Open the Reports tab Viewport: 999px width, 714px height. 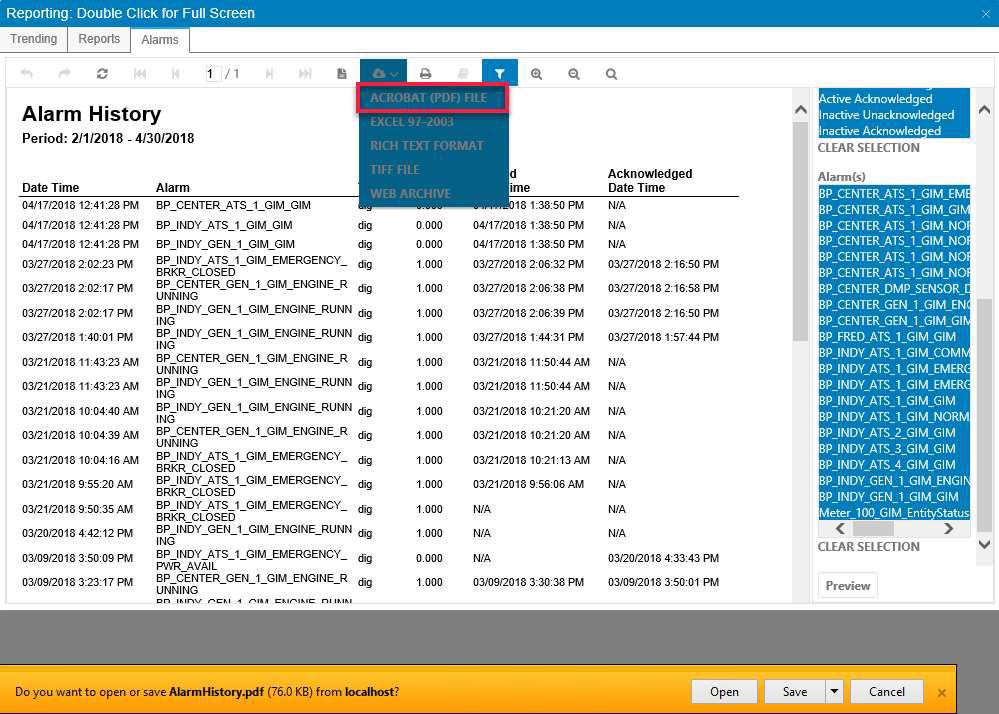99,39
